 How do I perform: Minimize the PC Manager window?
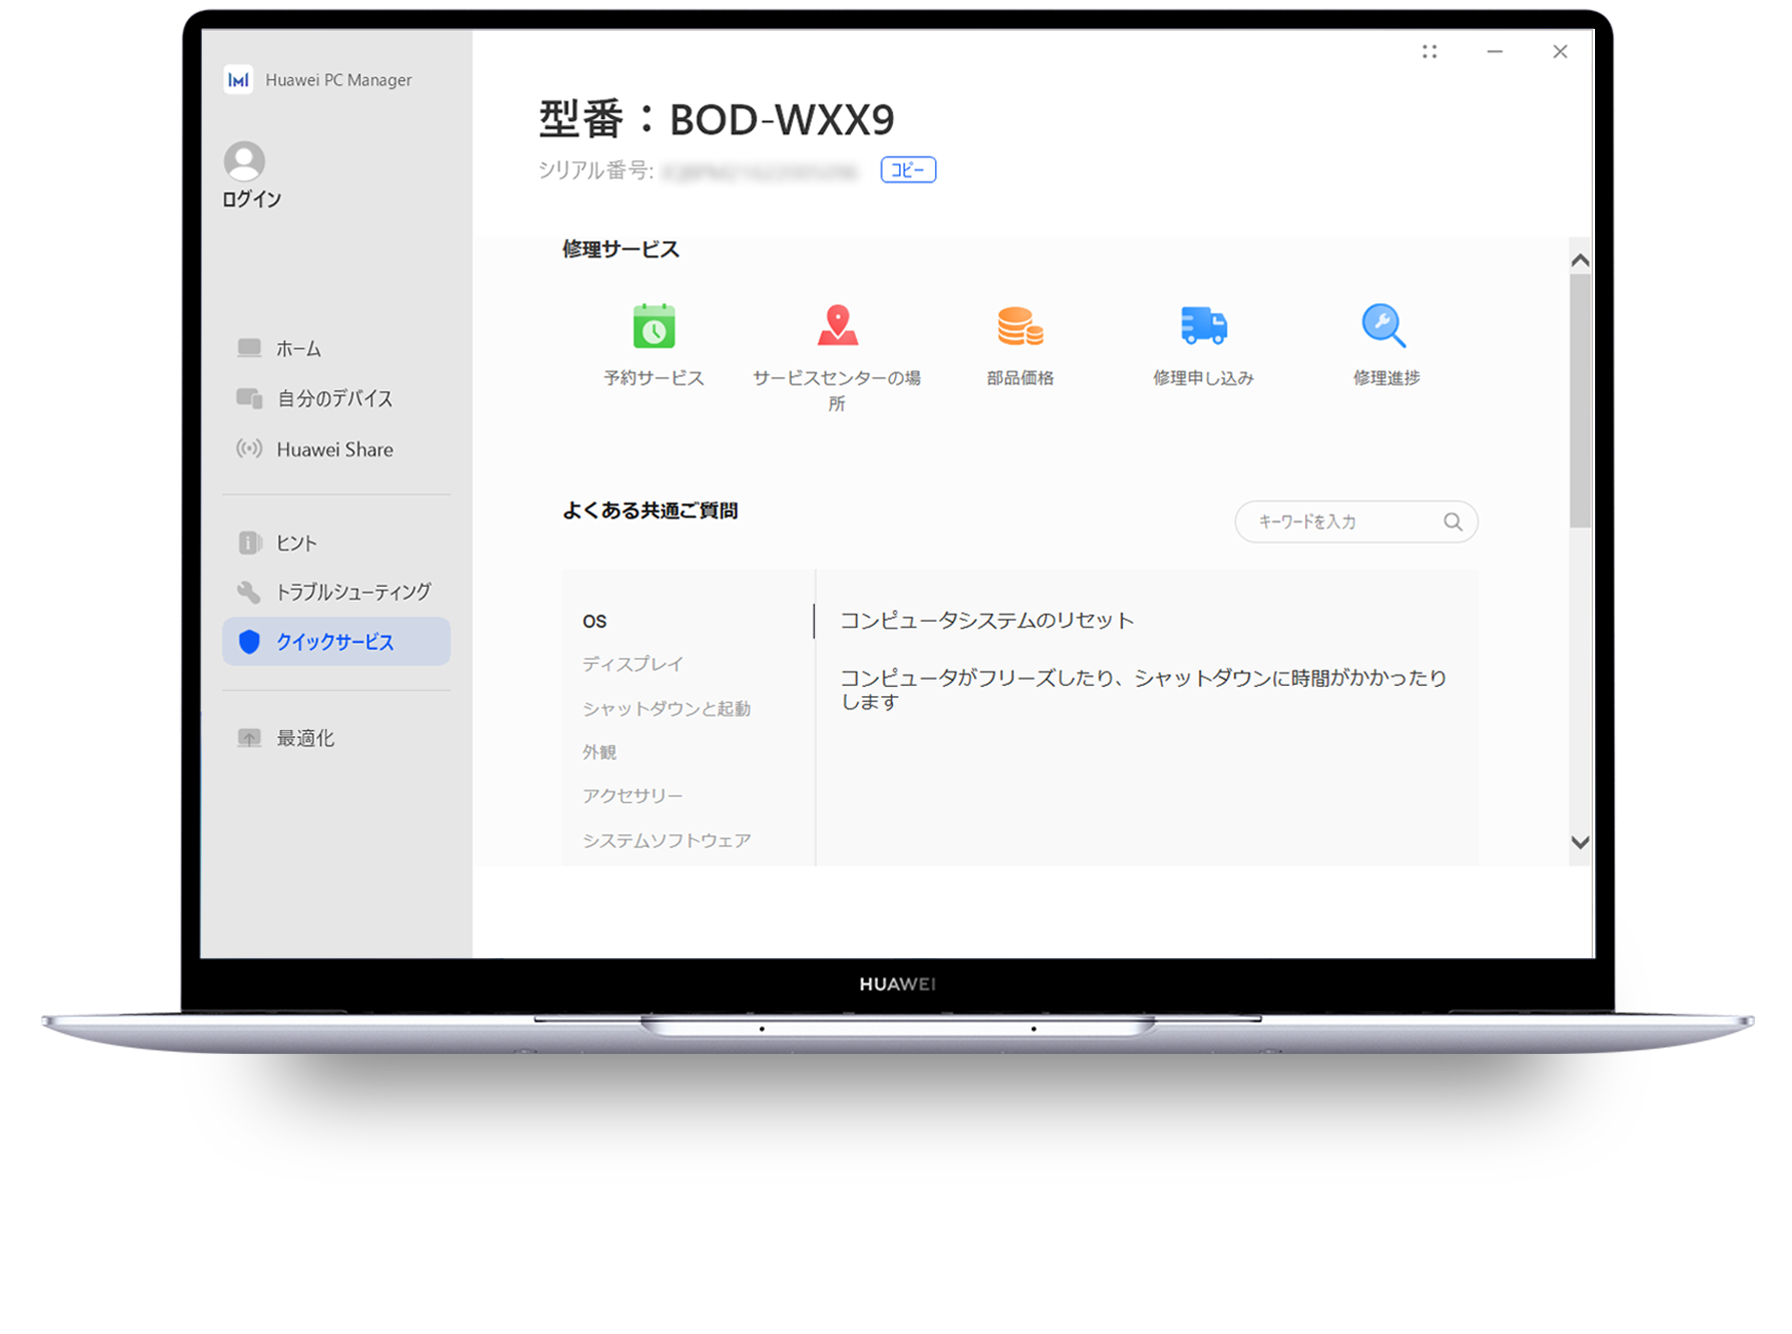click(1495, 52)
